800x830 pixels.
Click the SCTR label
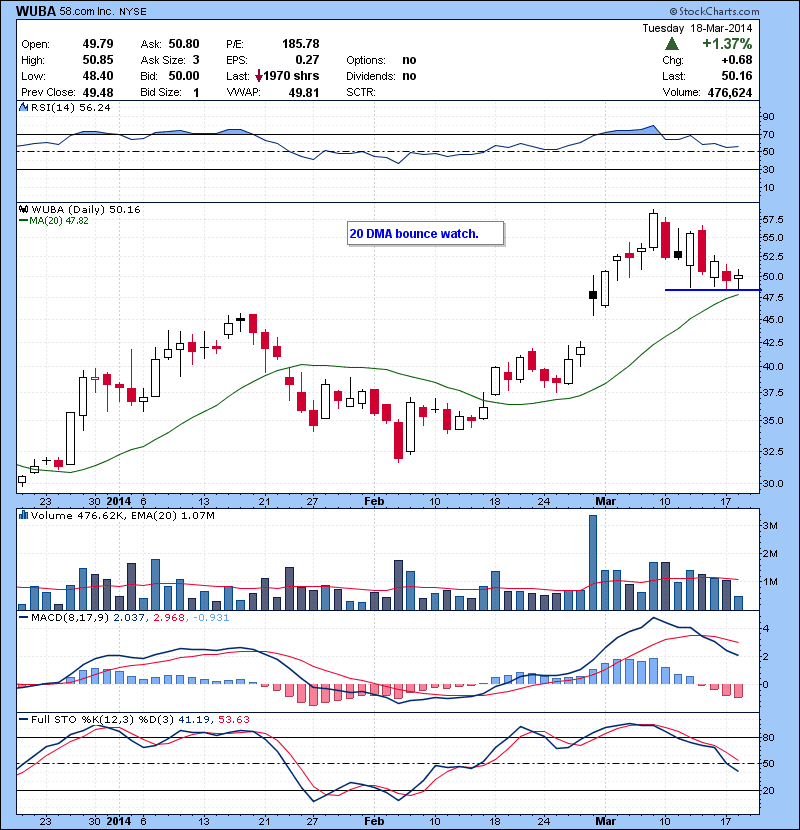[361, 93]
